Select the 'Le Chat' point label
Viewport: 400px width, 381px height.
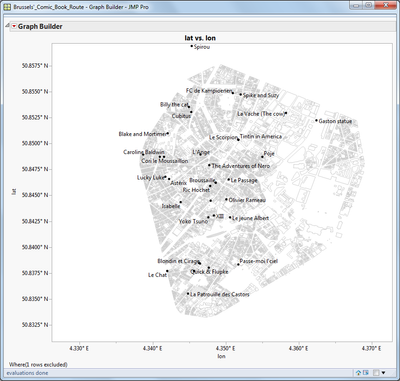coord(157,275)
